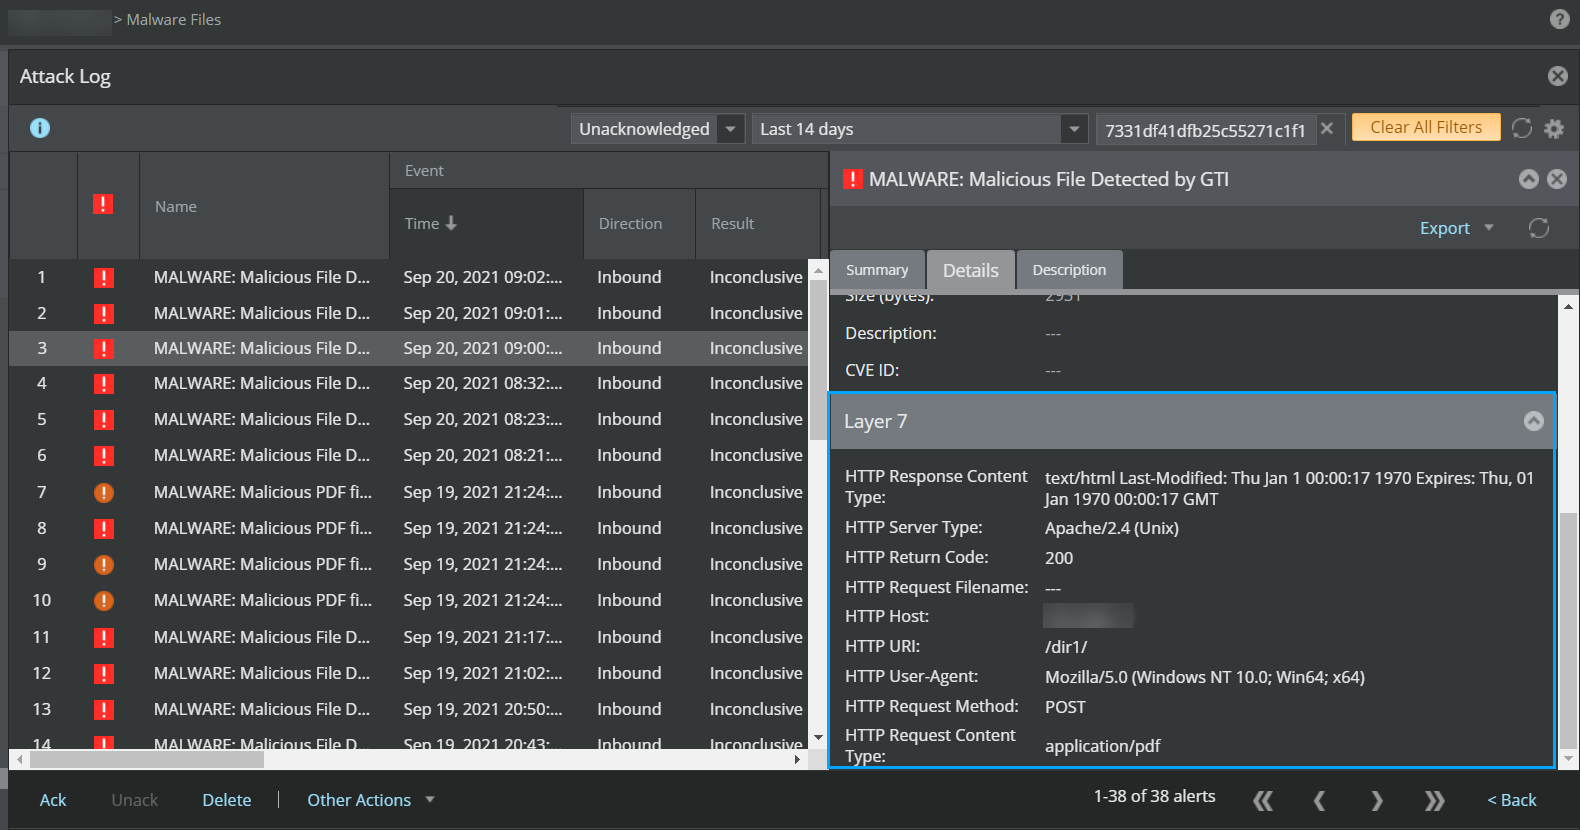Go to the last page of alerts
The width and height of the screenshot is (1580, 830).
coord(1435,800)
